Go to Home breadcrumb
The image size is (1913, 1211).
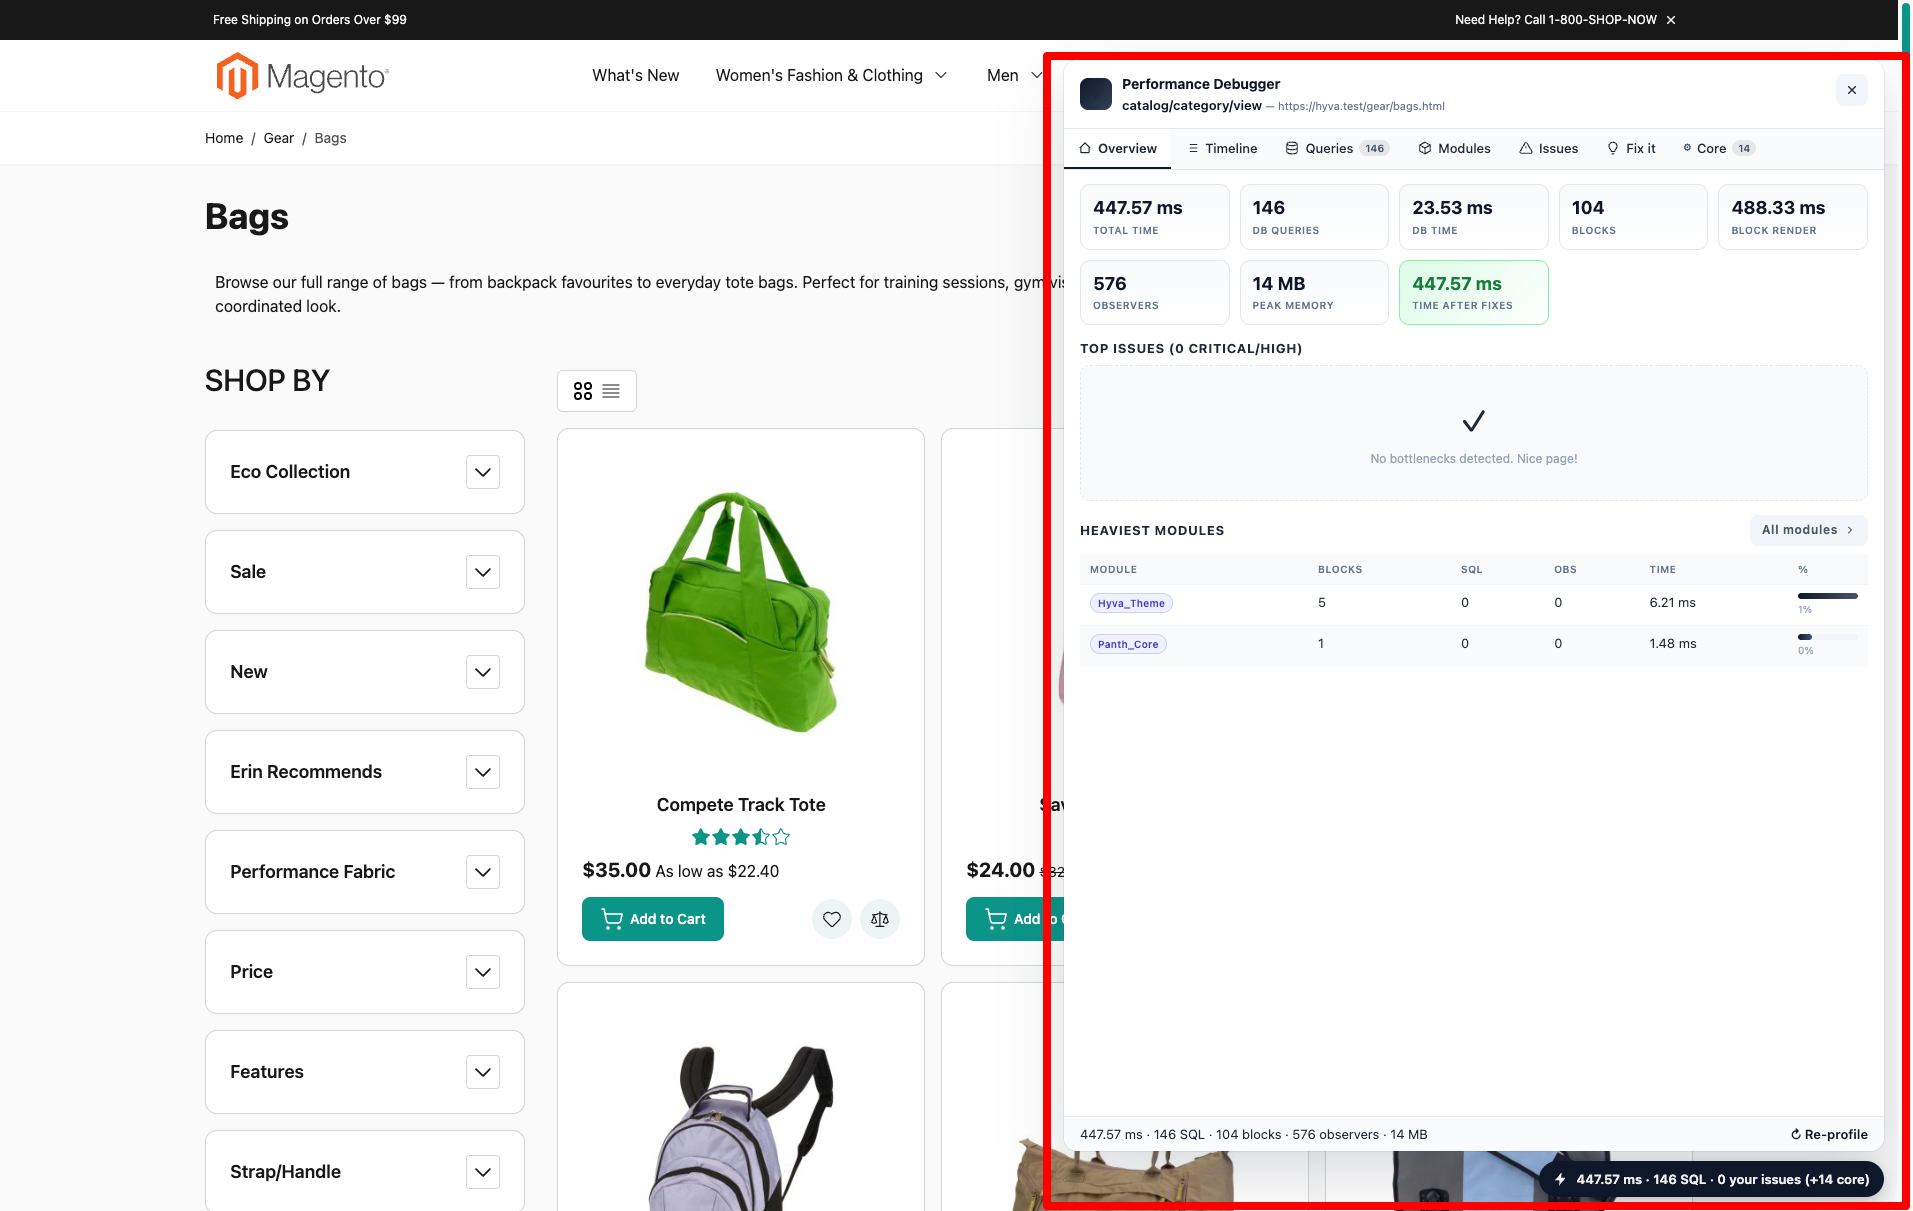tap(224, 138)
